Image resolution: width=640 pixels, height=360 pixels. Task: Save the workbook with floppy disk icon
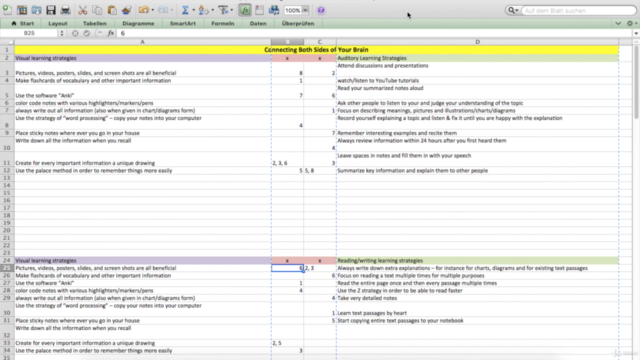click(51, 10)
